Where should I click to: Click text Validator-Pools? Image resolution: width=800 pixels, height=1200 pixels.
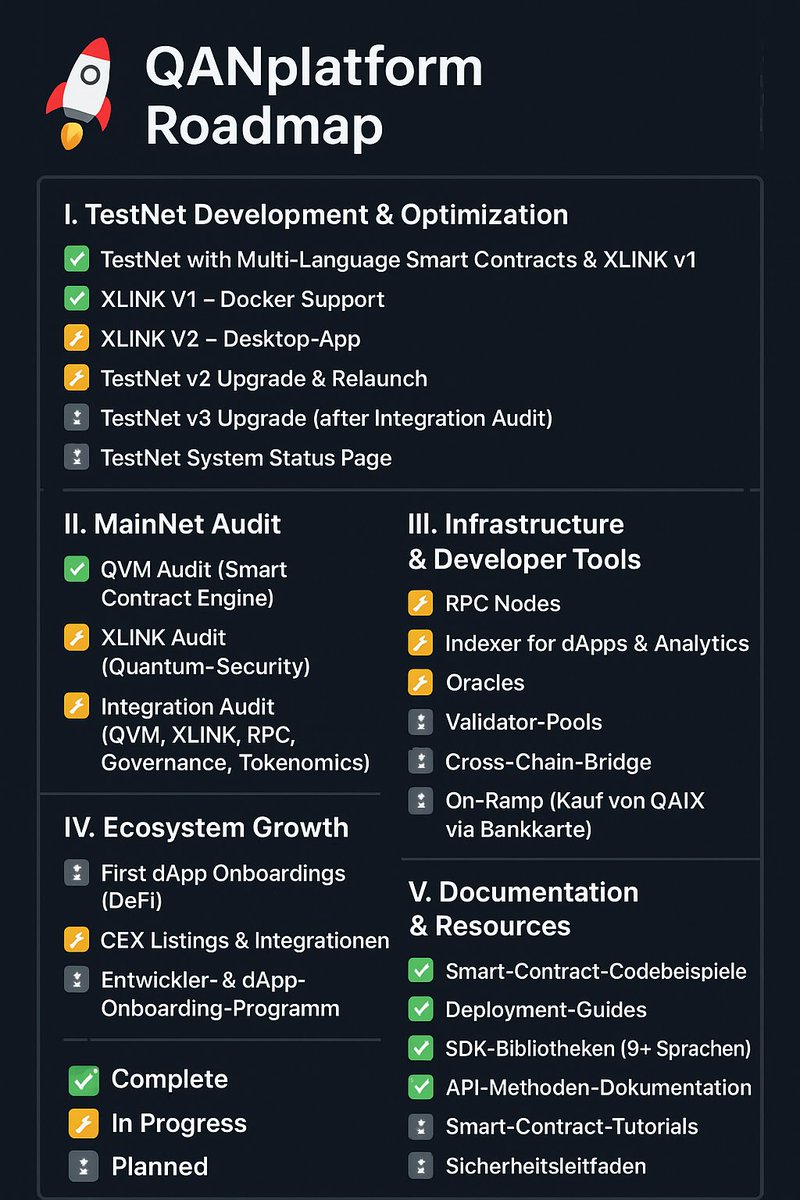pyautogui.click(x=524, y=722)
